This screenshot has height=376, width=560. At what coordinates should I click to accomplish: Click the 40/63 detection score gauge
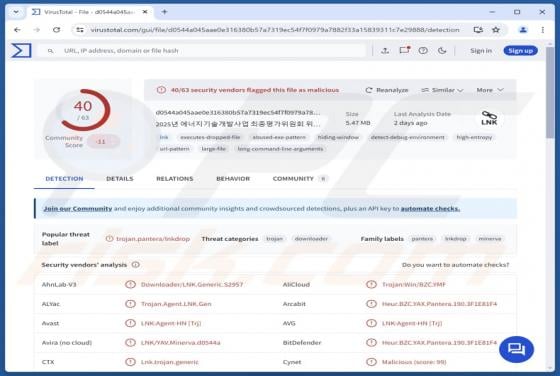84,110
